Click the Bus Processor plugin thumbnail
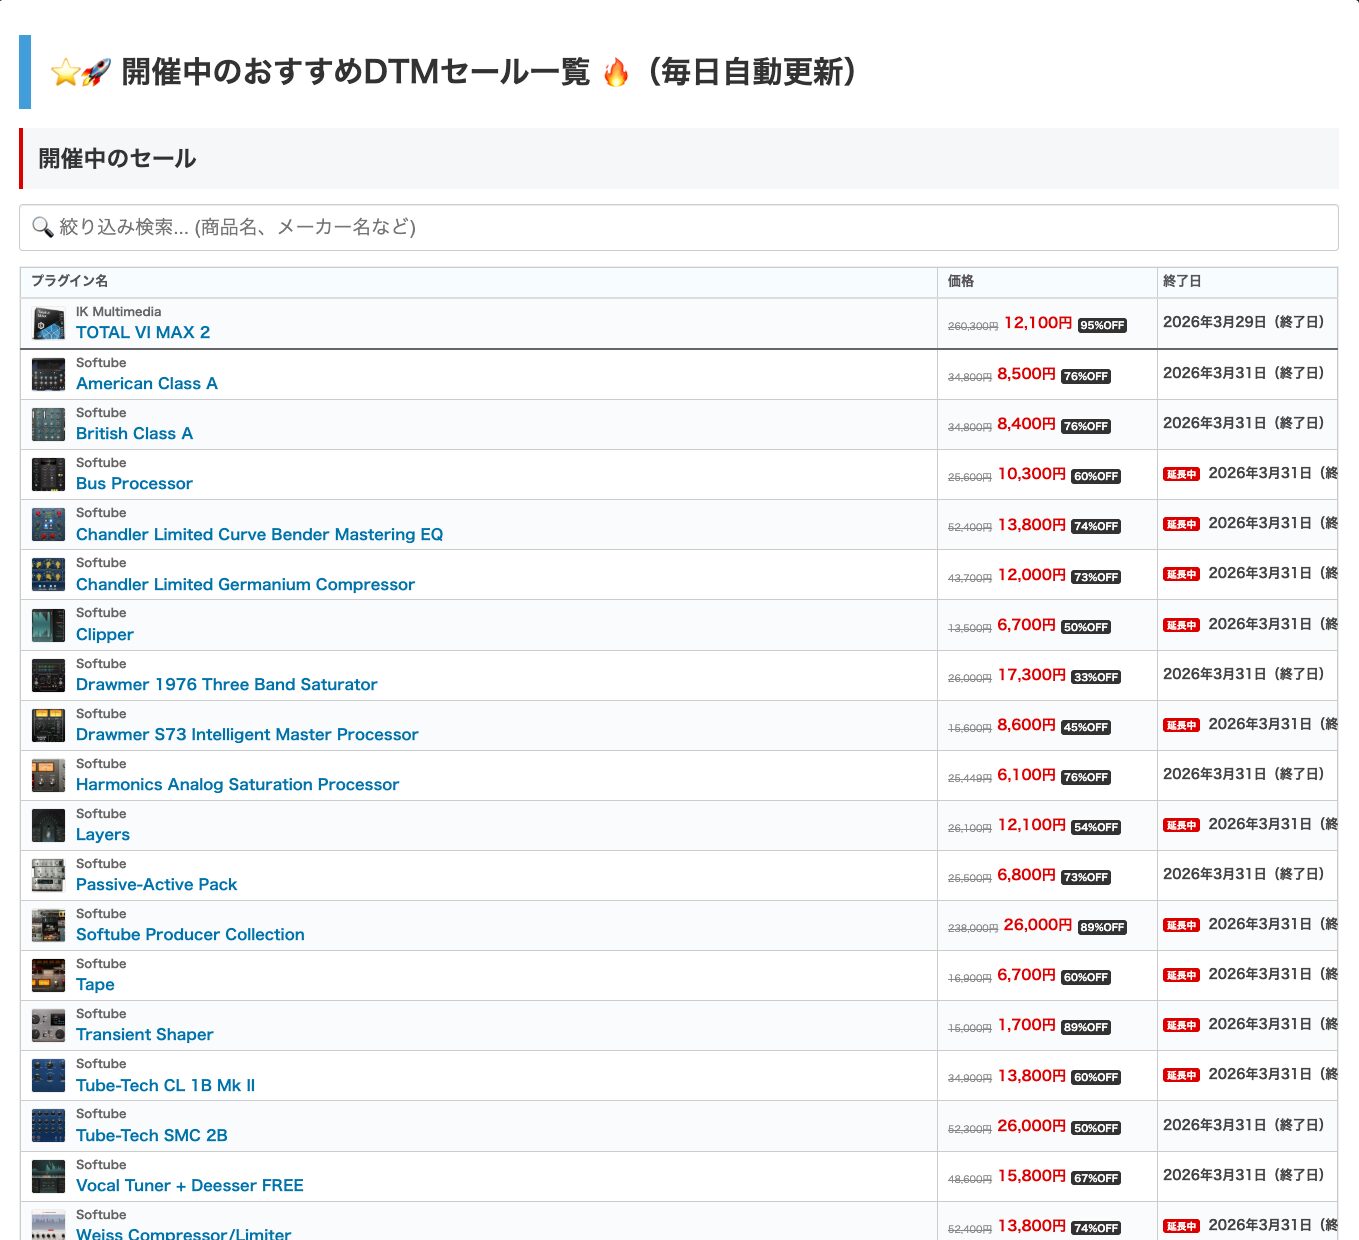Screen dimensions: 1359x1240 tap(48, 474)
